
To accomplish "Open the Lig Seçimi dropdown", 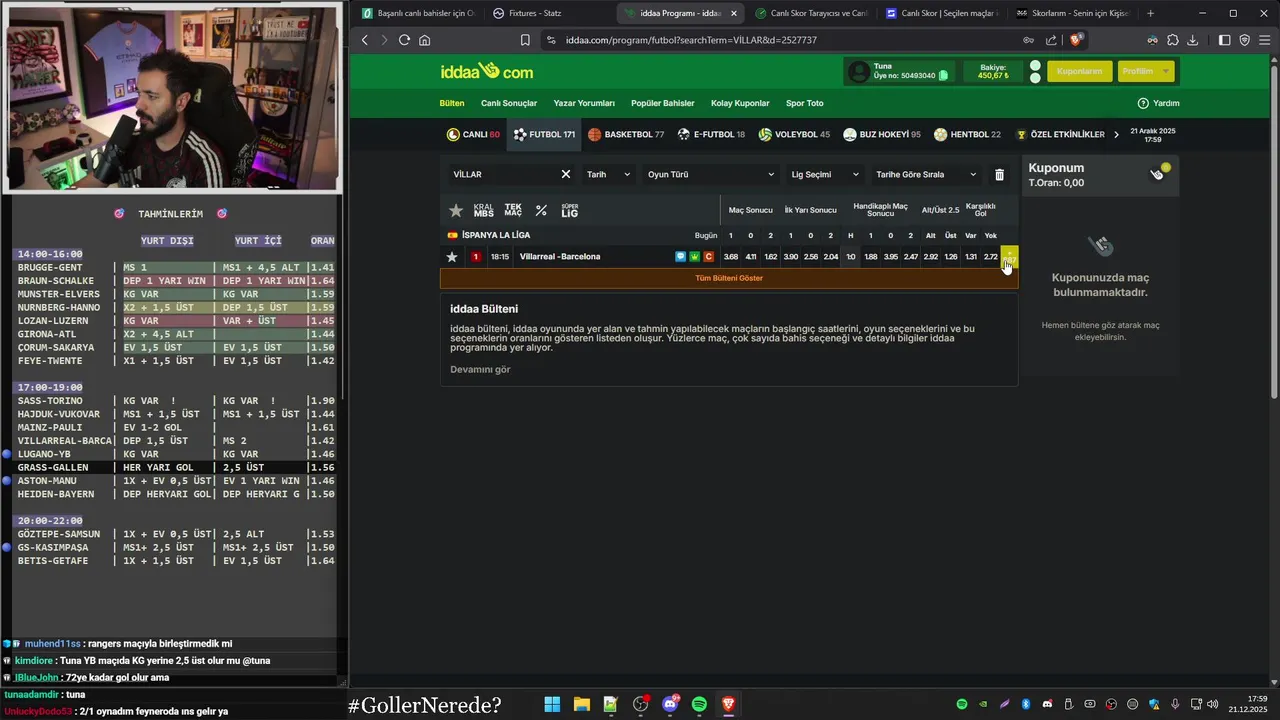I will point(825,174).
